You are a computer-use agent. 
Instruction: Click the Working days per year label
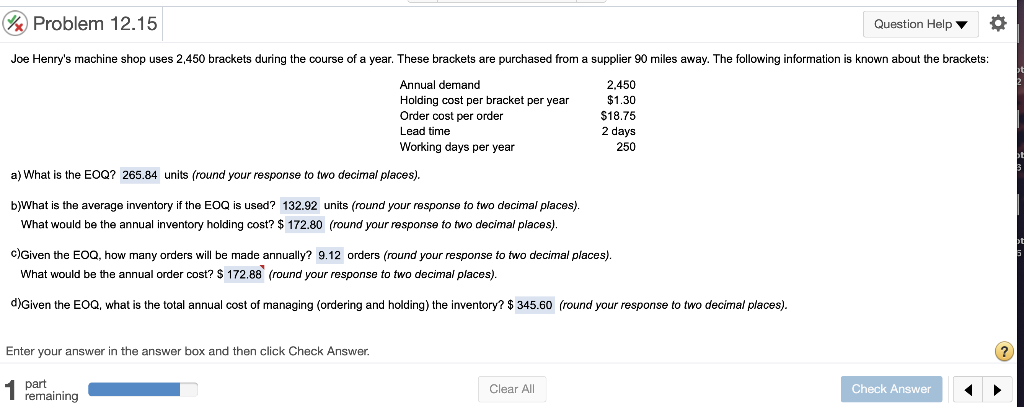457,147
